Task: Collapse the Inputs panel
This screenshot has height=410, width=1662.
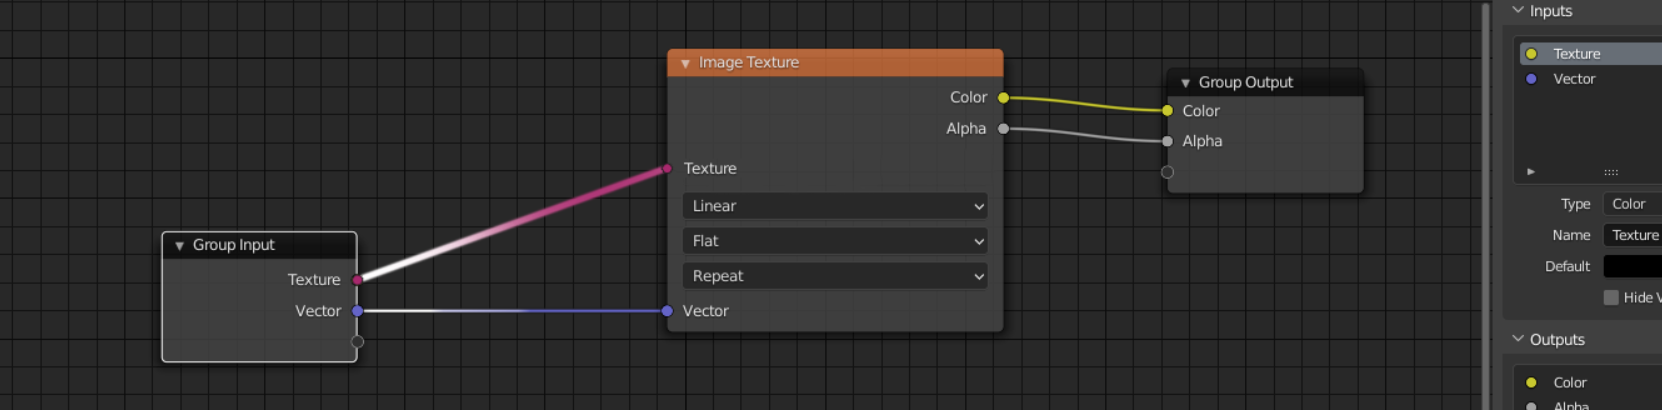Action: pos(1518,11)
